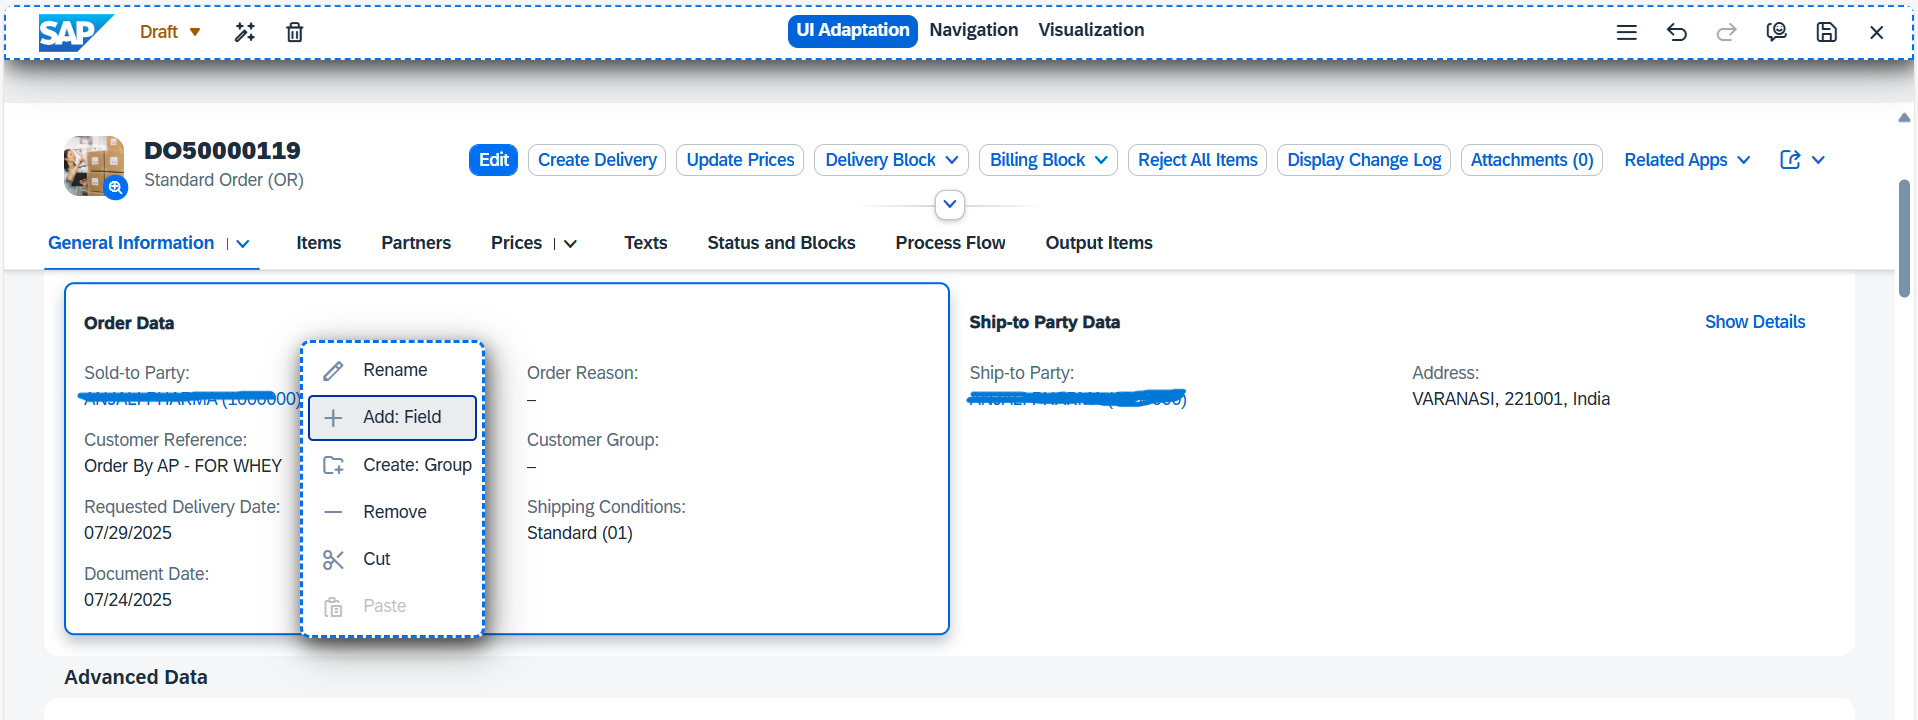Click the magic wand activate icon
The image size is (1918, 720).
(245, 32)
